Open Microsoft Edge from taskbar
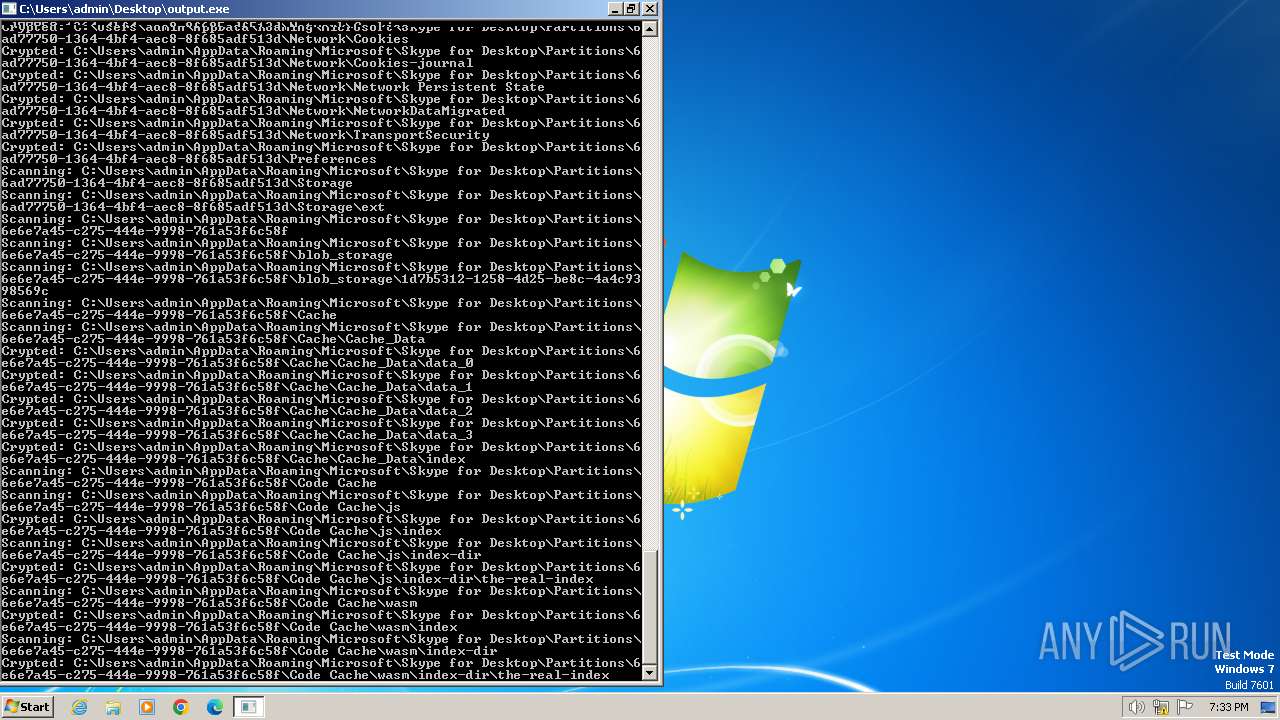 pyautogui.click(x=214, y=707)
